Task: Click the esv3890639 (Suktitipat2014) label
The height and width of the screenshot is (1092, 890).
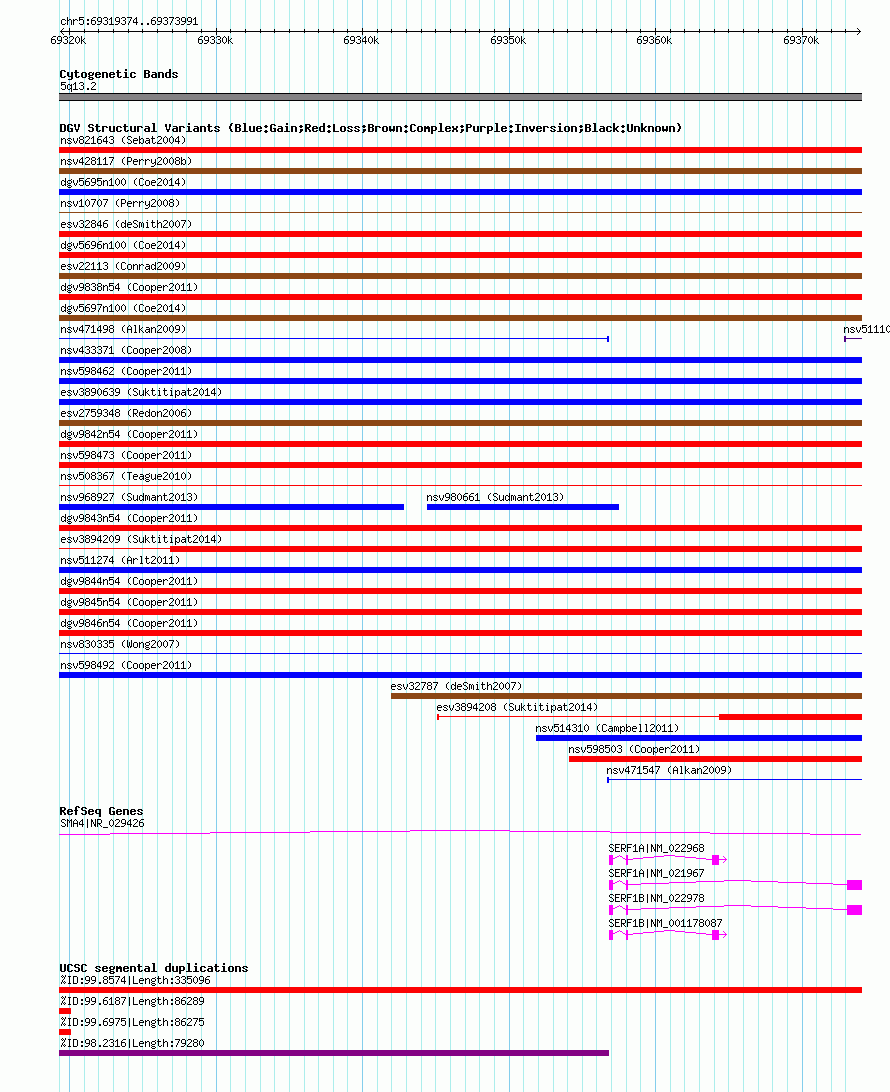Action: click(141, 391)
